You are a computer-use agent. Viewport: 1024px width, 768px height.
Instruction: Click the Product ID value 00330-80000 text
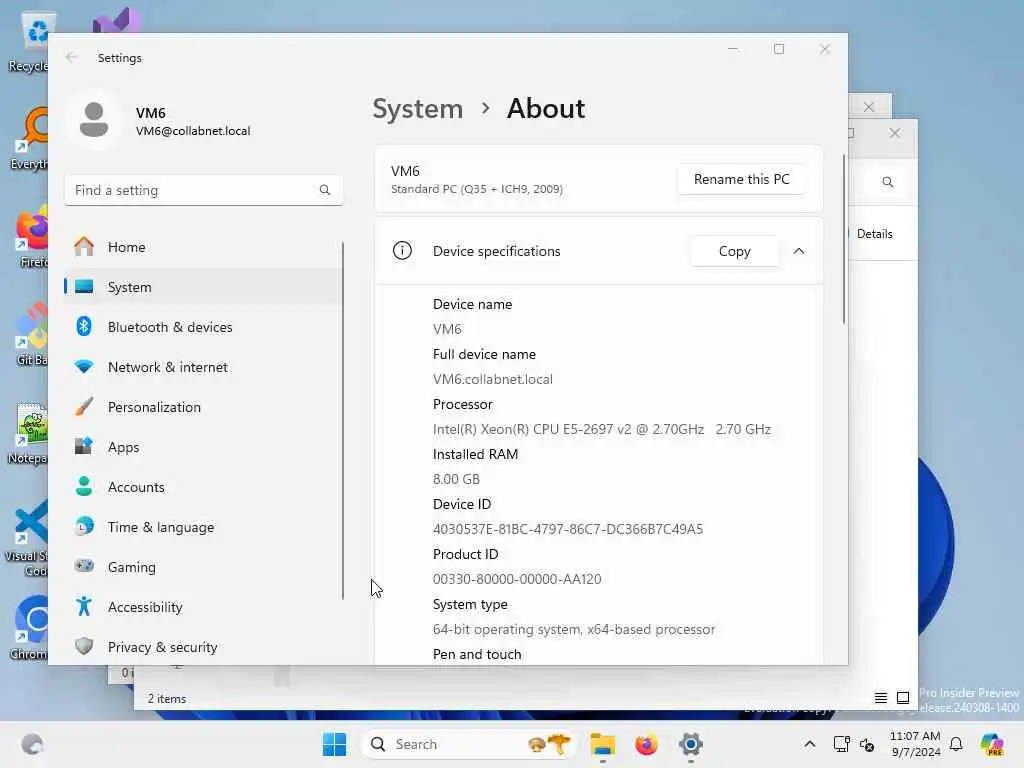(x=517, y=579)
